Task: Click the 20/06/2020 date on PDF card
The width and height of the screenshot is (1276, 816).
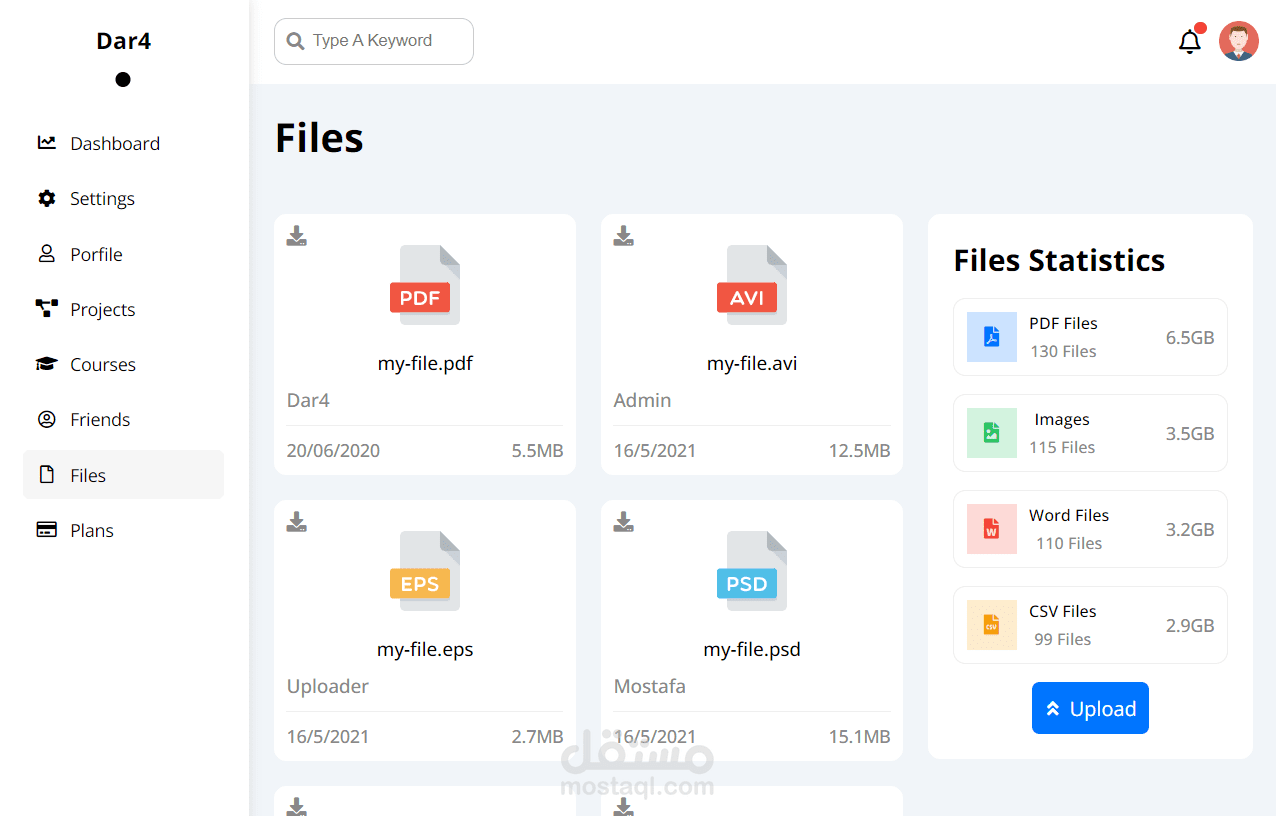Action: [x=333, y=451]
